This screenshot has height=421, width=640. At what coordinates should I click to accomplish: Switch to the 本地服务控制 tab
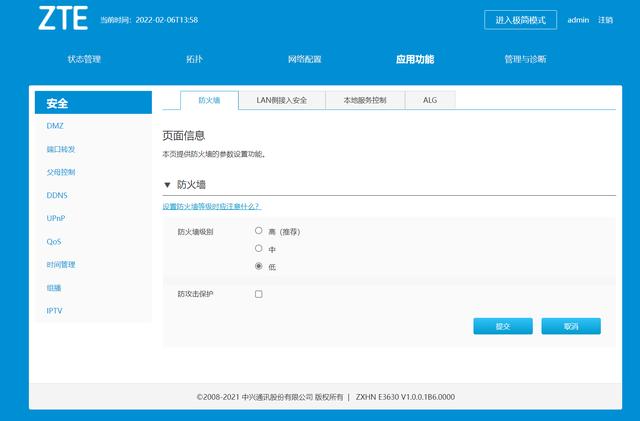[372, 100]
